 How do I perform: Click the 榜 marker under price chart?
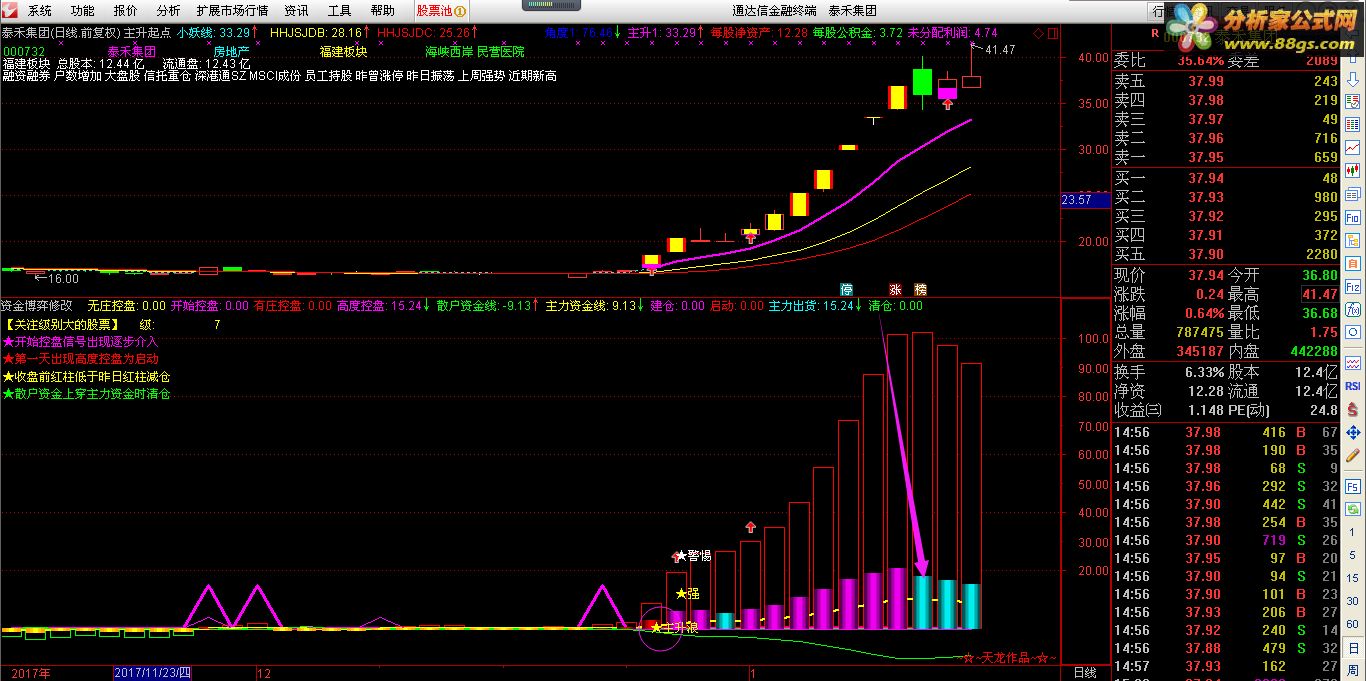pos(920,289)
